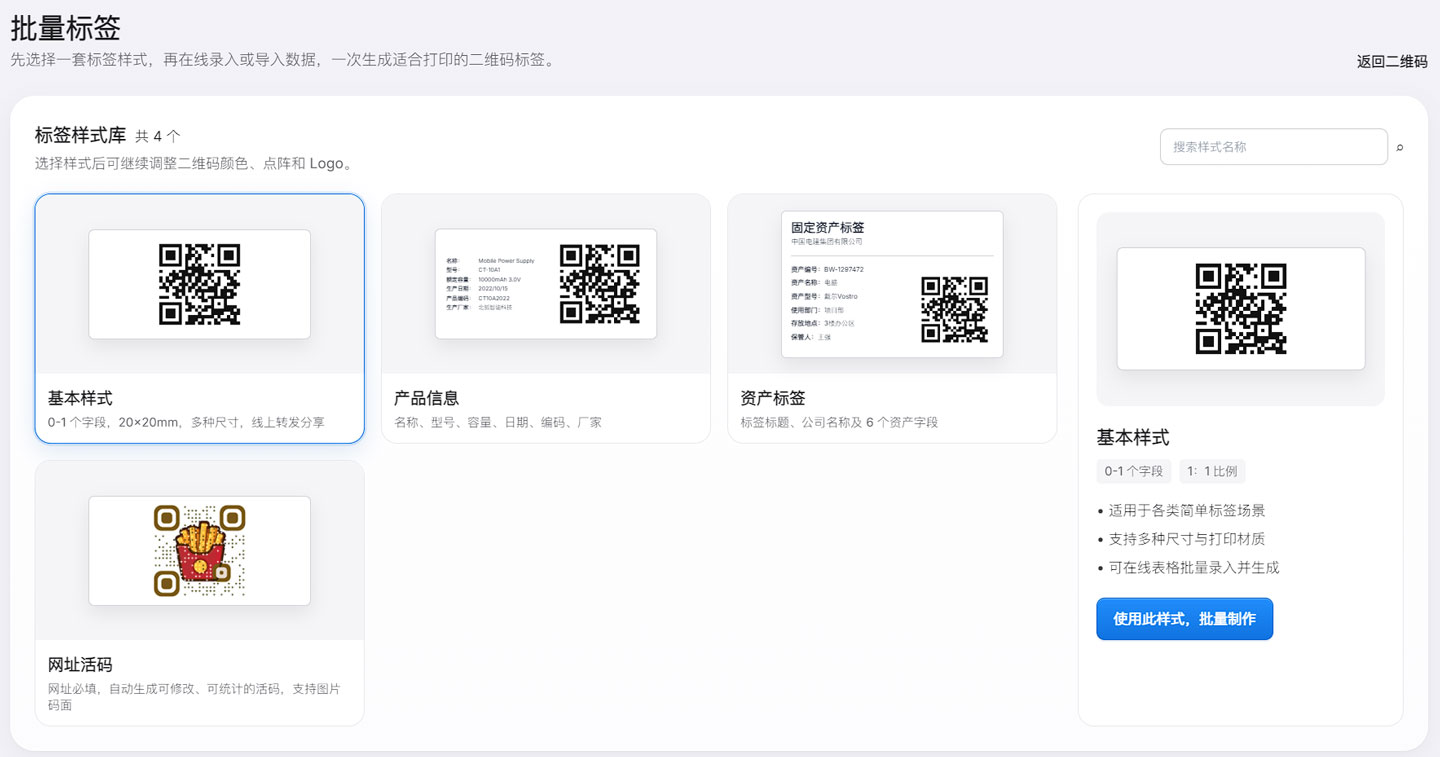Screen dimensions: 1440x757
Task: Click the 资产标签 card title
Action: pos(773,398)
